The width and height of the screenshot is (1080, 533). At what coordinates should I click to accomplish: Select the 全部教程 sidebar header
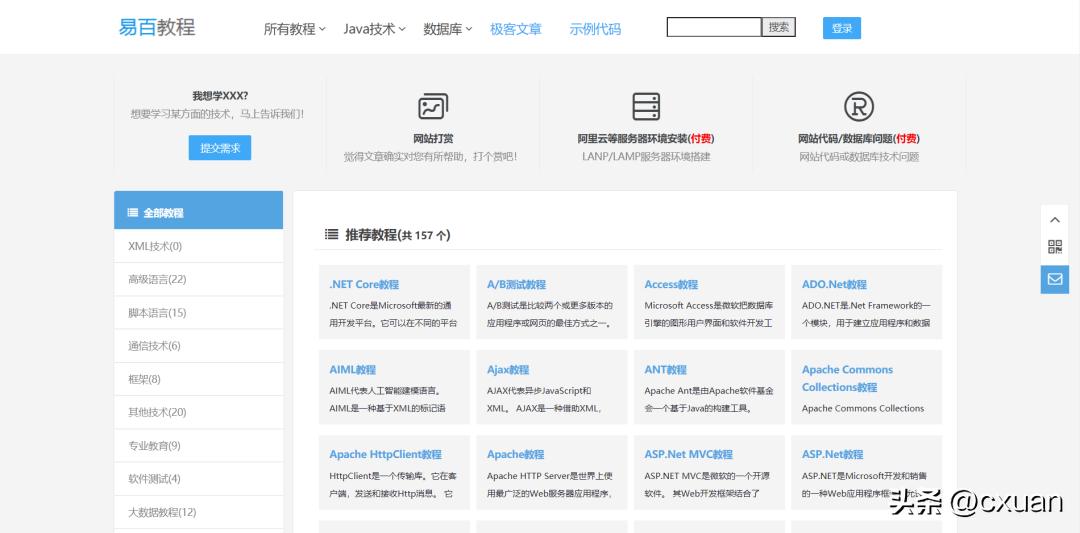[198, 210]
